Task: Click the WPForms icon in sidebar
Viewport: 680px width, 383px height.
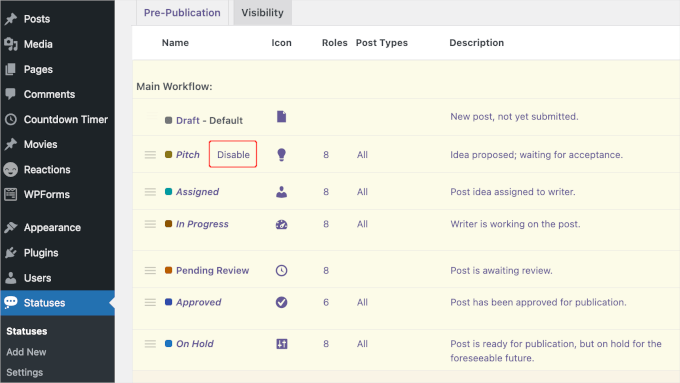Action: [x=11, y=194]
